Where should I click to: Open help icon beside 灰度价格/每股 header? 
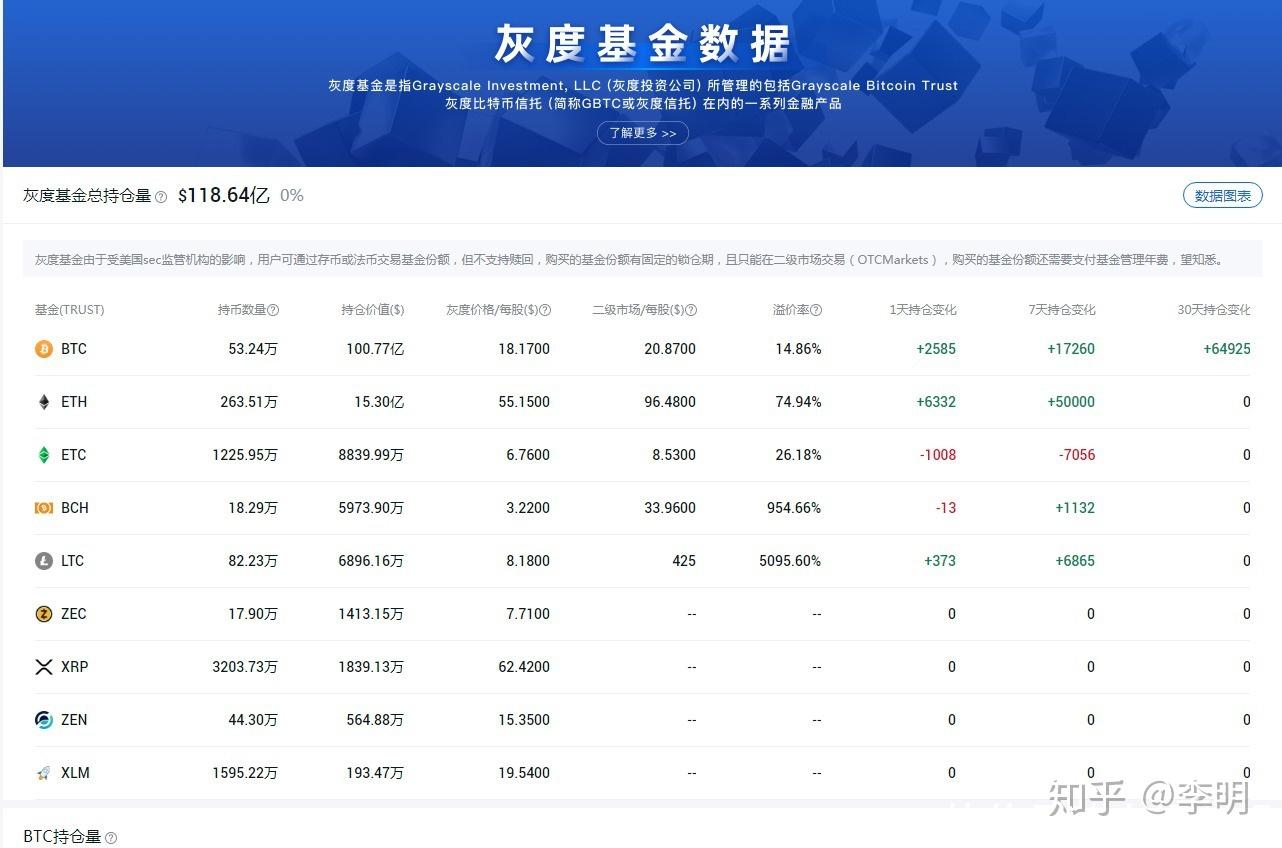[x=546, y=310]
